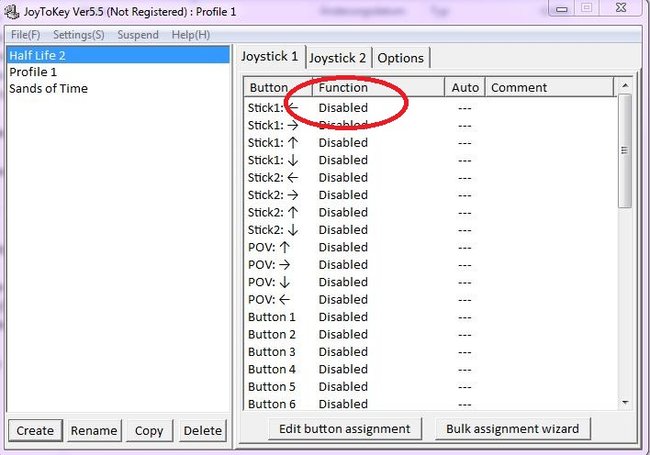Select Profile 1 in the profile list
Viewport: 650px width, 455px height.
pyautogui.click(x=118, y=72)
